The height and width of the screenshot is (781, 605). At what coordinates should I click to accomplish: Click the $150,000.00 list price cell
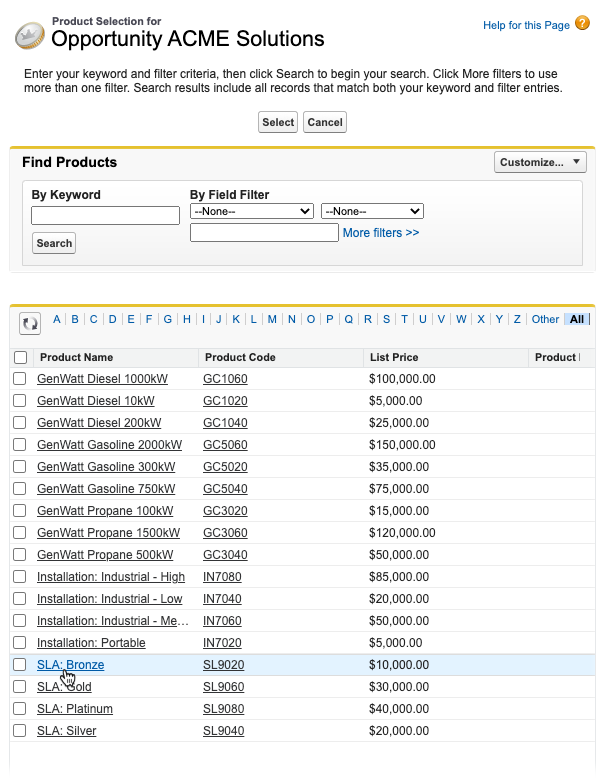click(x=402, y=444)
